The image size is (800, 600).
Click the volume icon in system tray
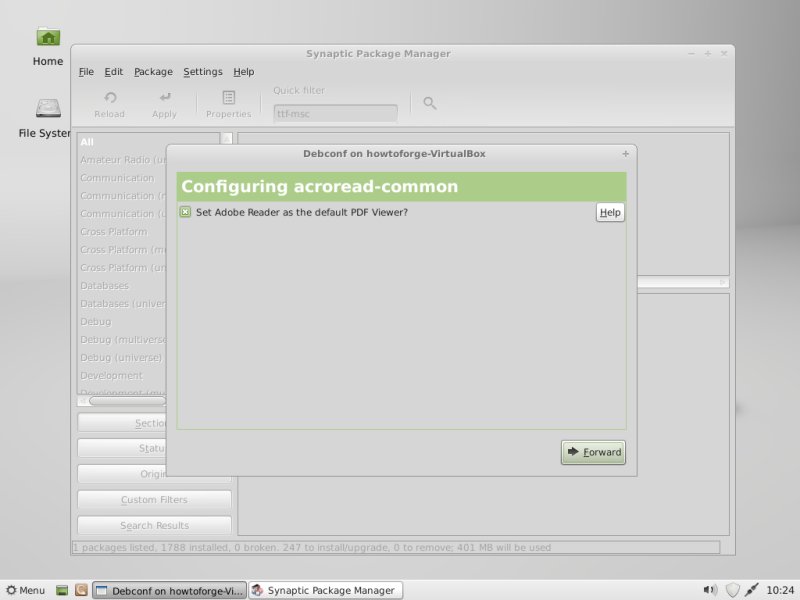(710, 590)
